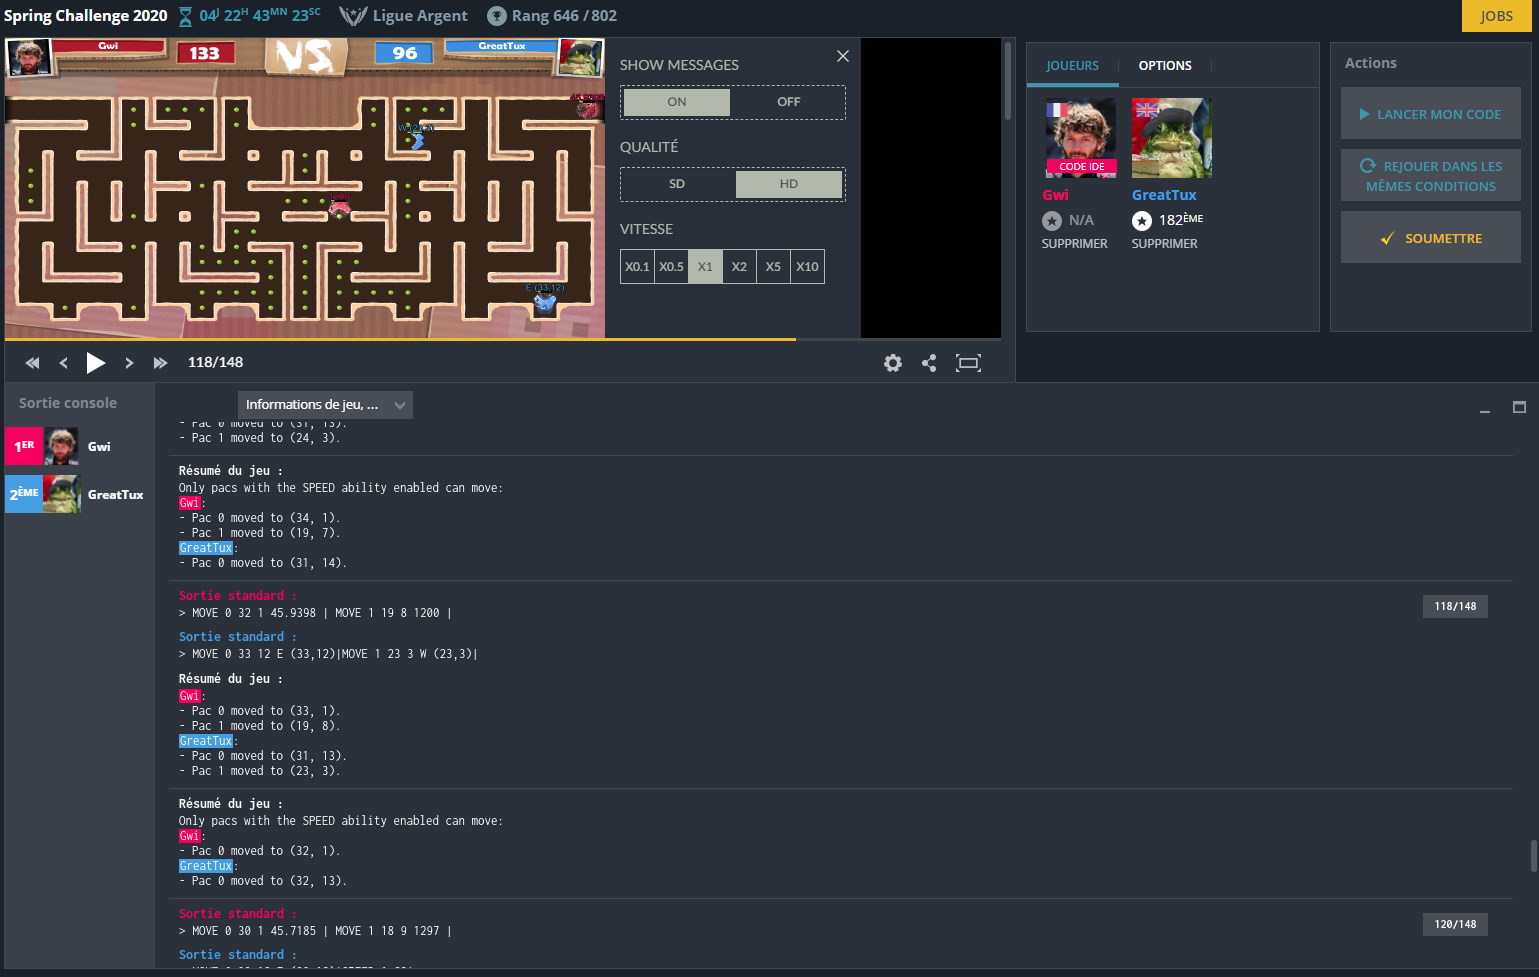Set playback speed to X0.1
This screenshot has height=977, width=1539.
637,267
